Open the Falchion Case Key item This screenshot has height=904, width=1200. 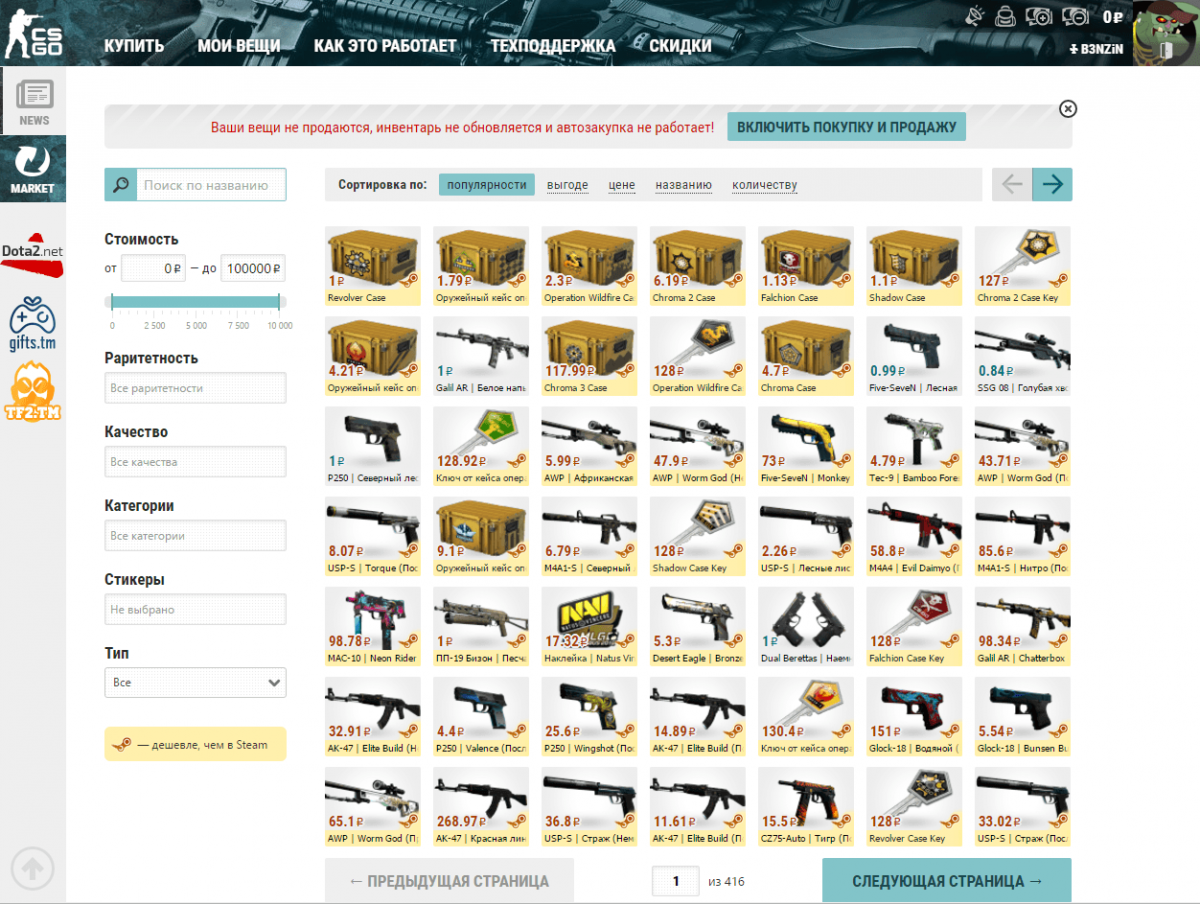(x=914, y=626)
